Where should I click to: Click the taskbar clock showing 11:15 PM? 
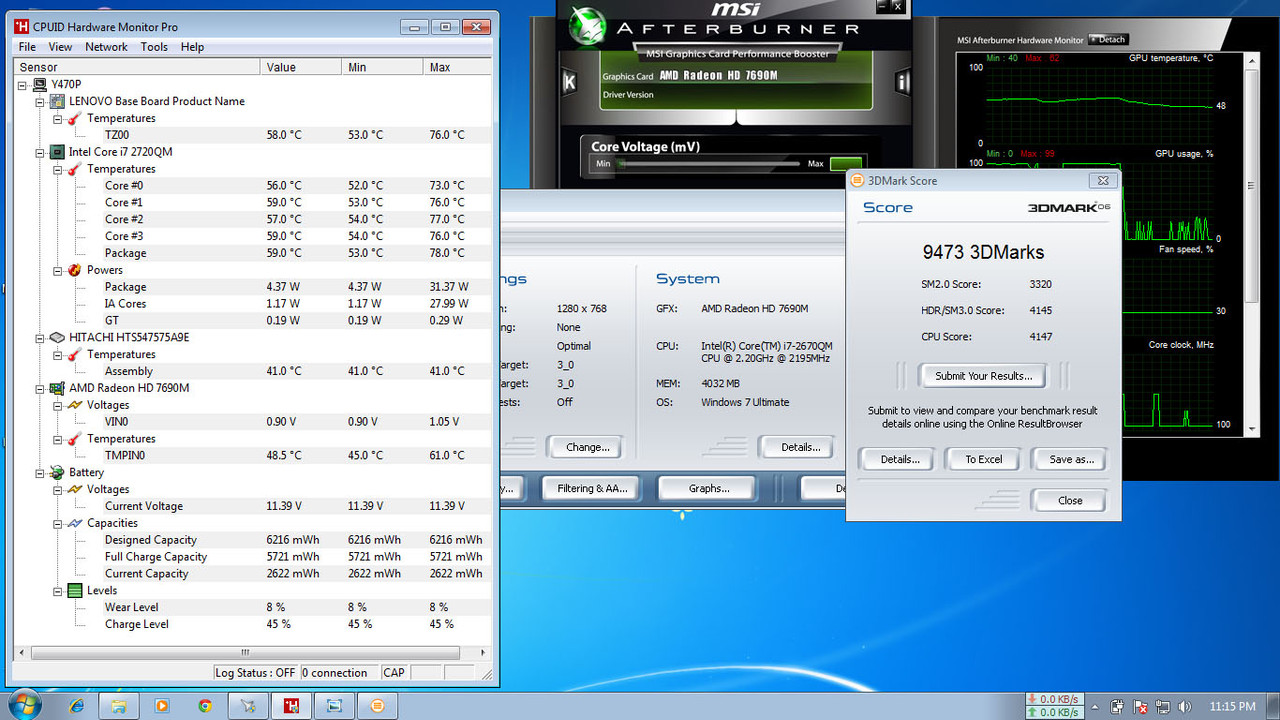click(1232, 706)
